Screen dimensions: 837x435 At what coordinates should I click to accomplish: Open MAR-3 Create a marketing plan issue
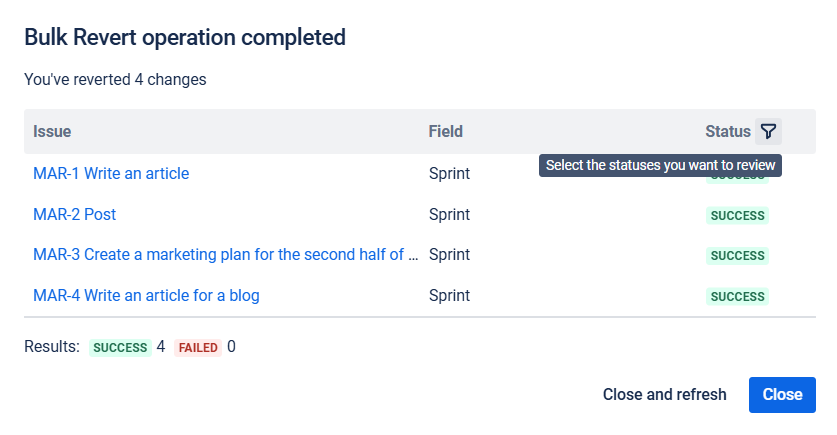click(x=226, y=255)
